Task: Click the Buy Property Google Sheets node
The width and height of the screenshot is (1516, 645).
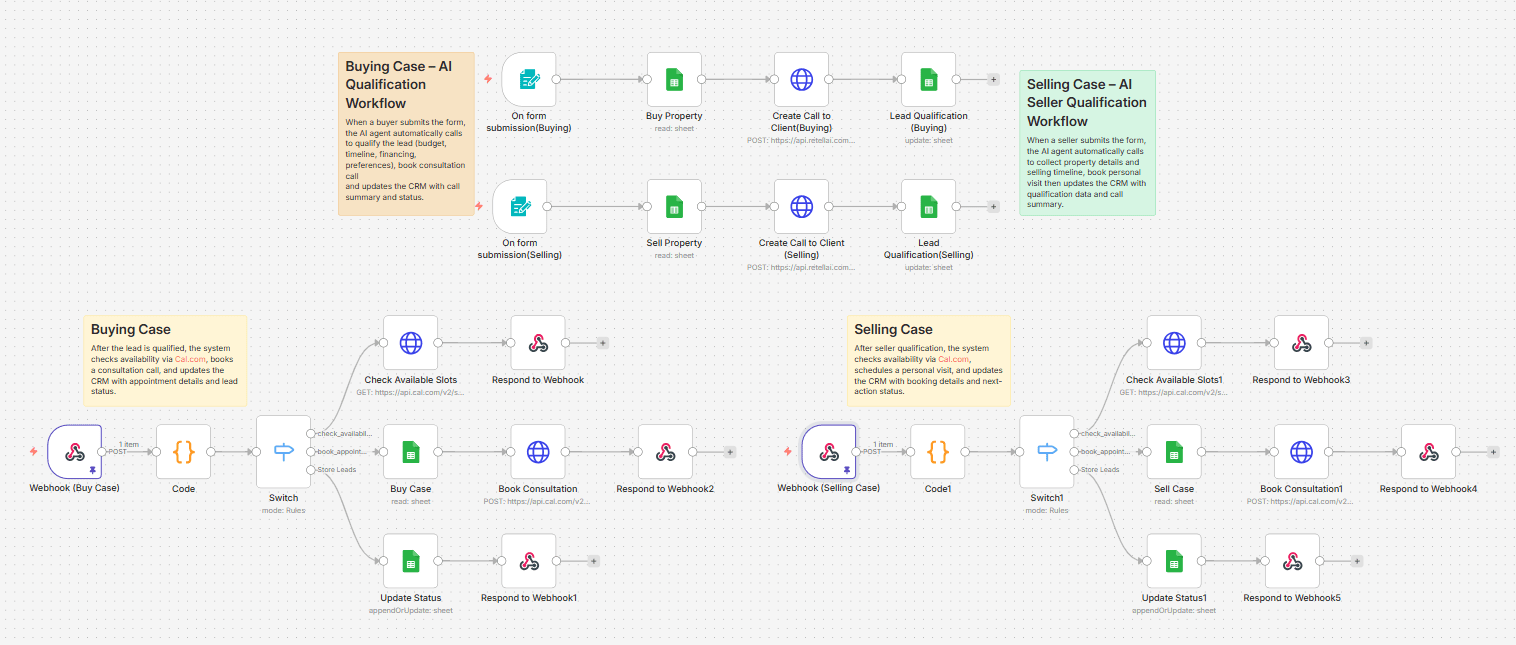Action: (674, 80)
